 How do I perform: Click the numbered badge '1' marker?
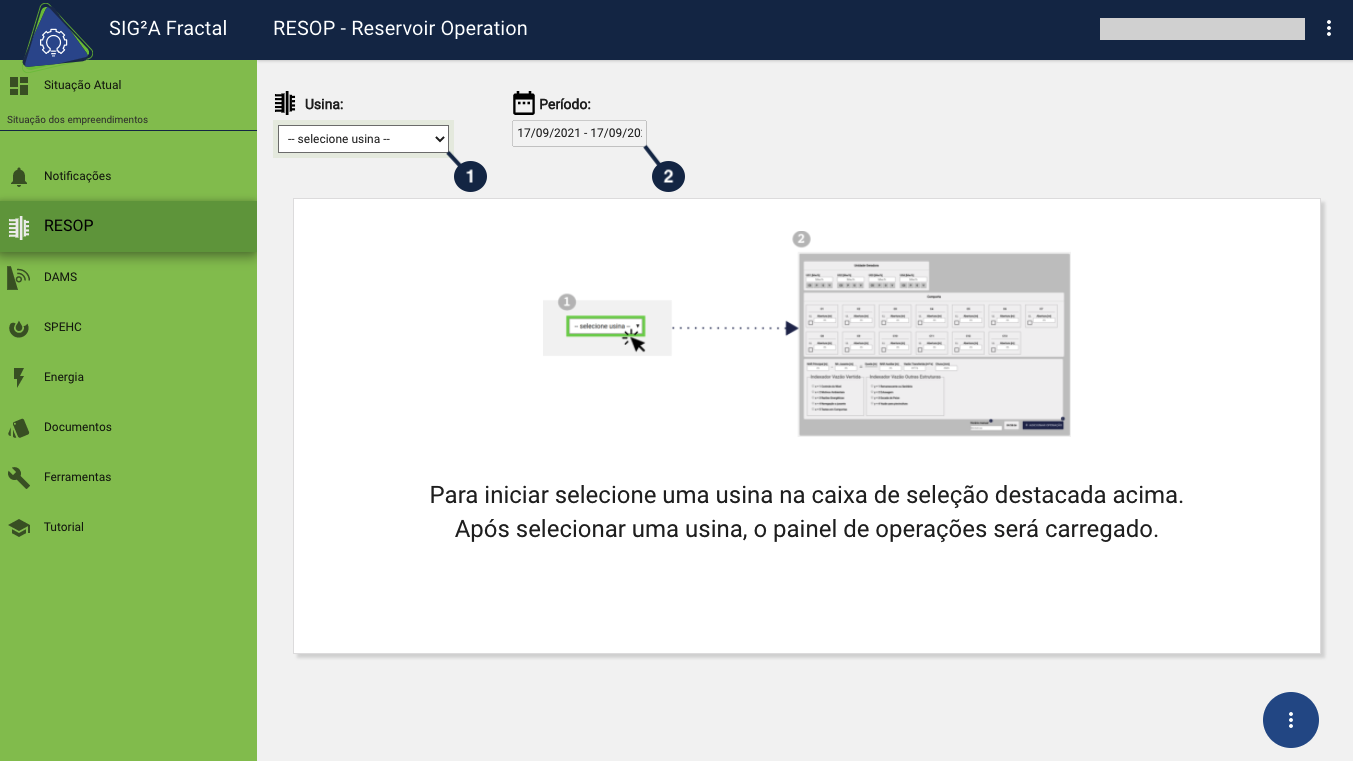(469, 176)
